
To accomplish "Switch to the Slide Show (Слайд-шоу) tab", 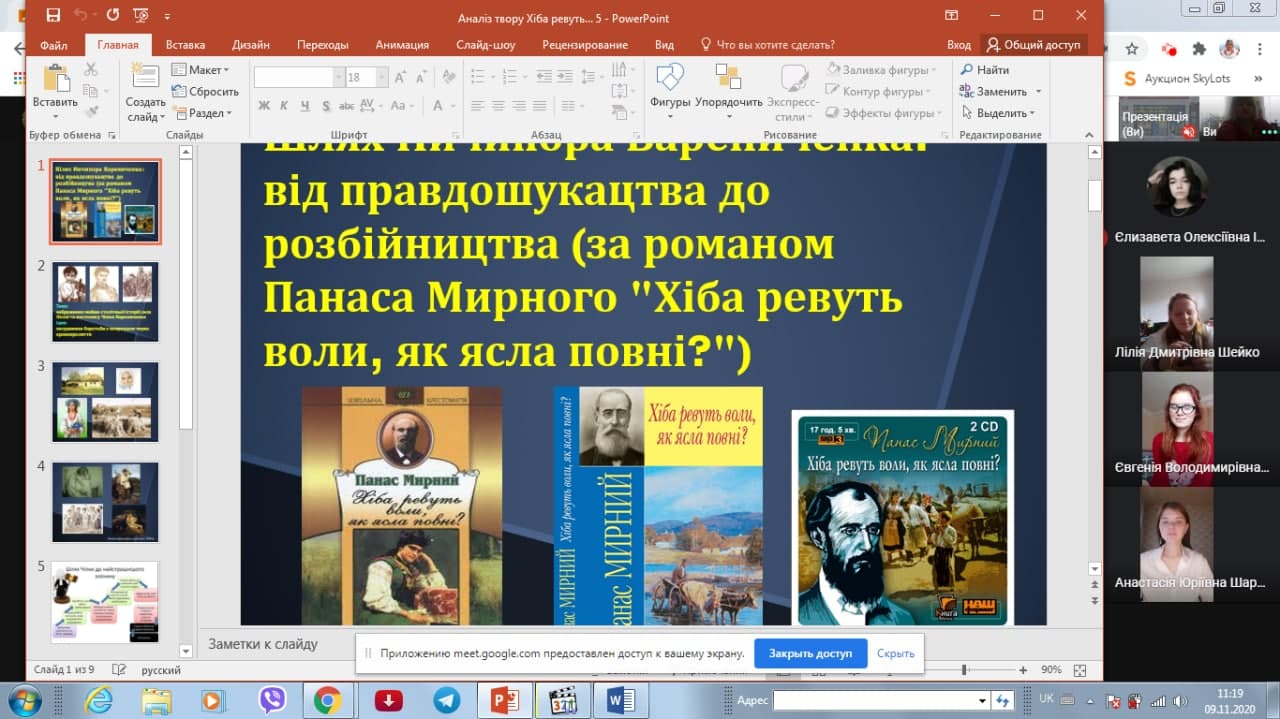I will click(x=485, y=45).
